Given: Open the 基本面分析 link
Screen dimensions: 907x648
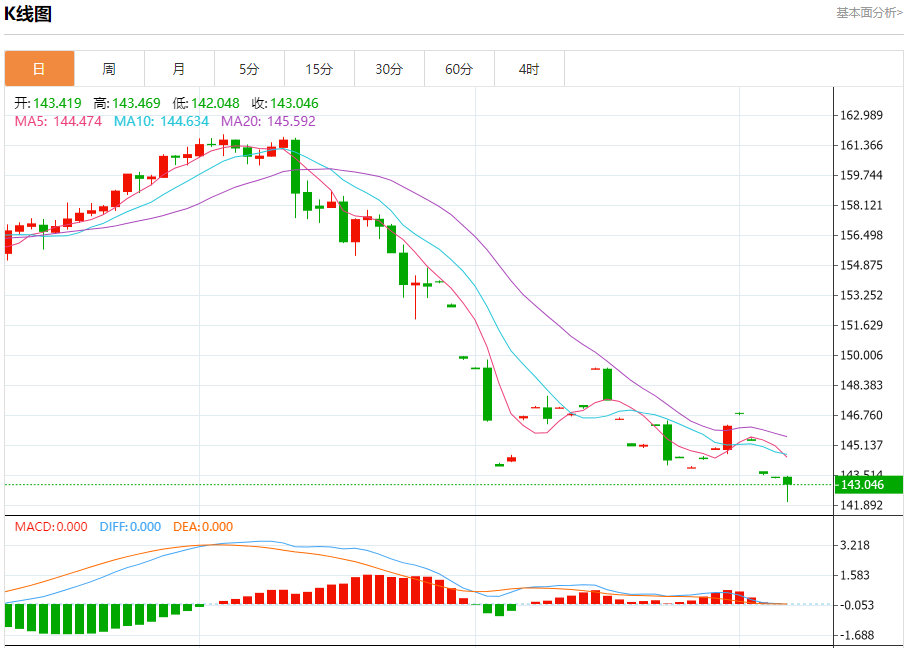Looking at the screenshot, I should coord(869,13).
